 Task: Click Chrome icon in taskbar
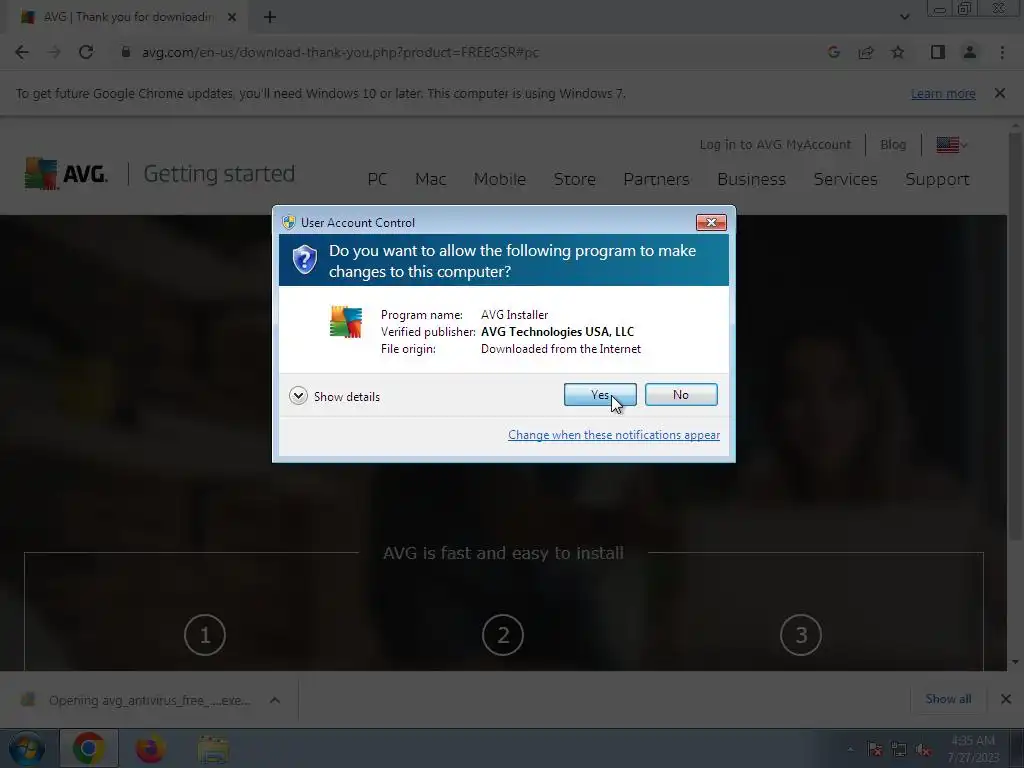pyautogui.click(x=89, y=748)
